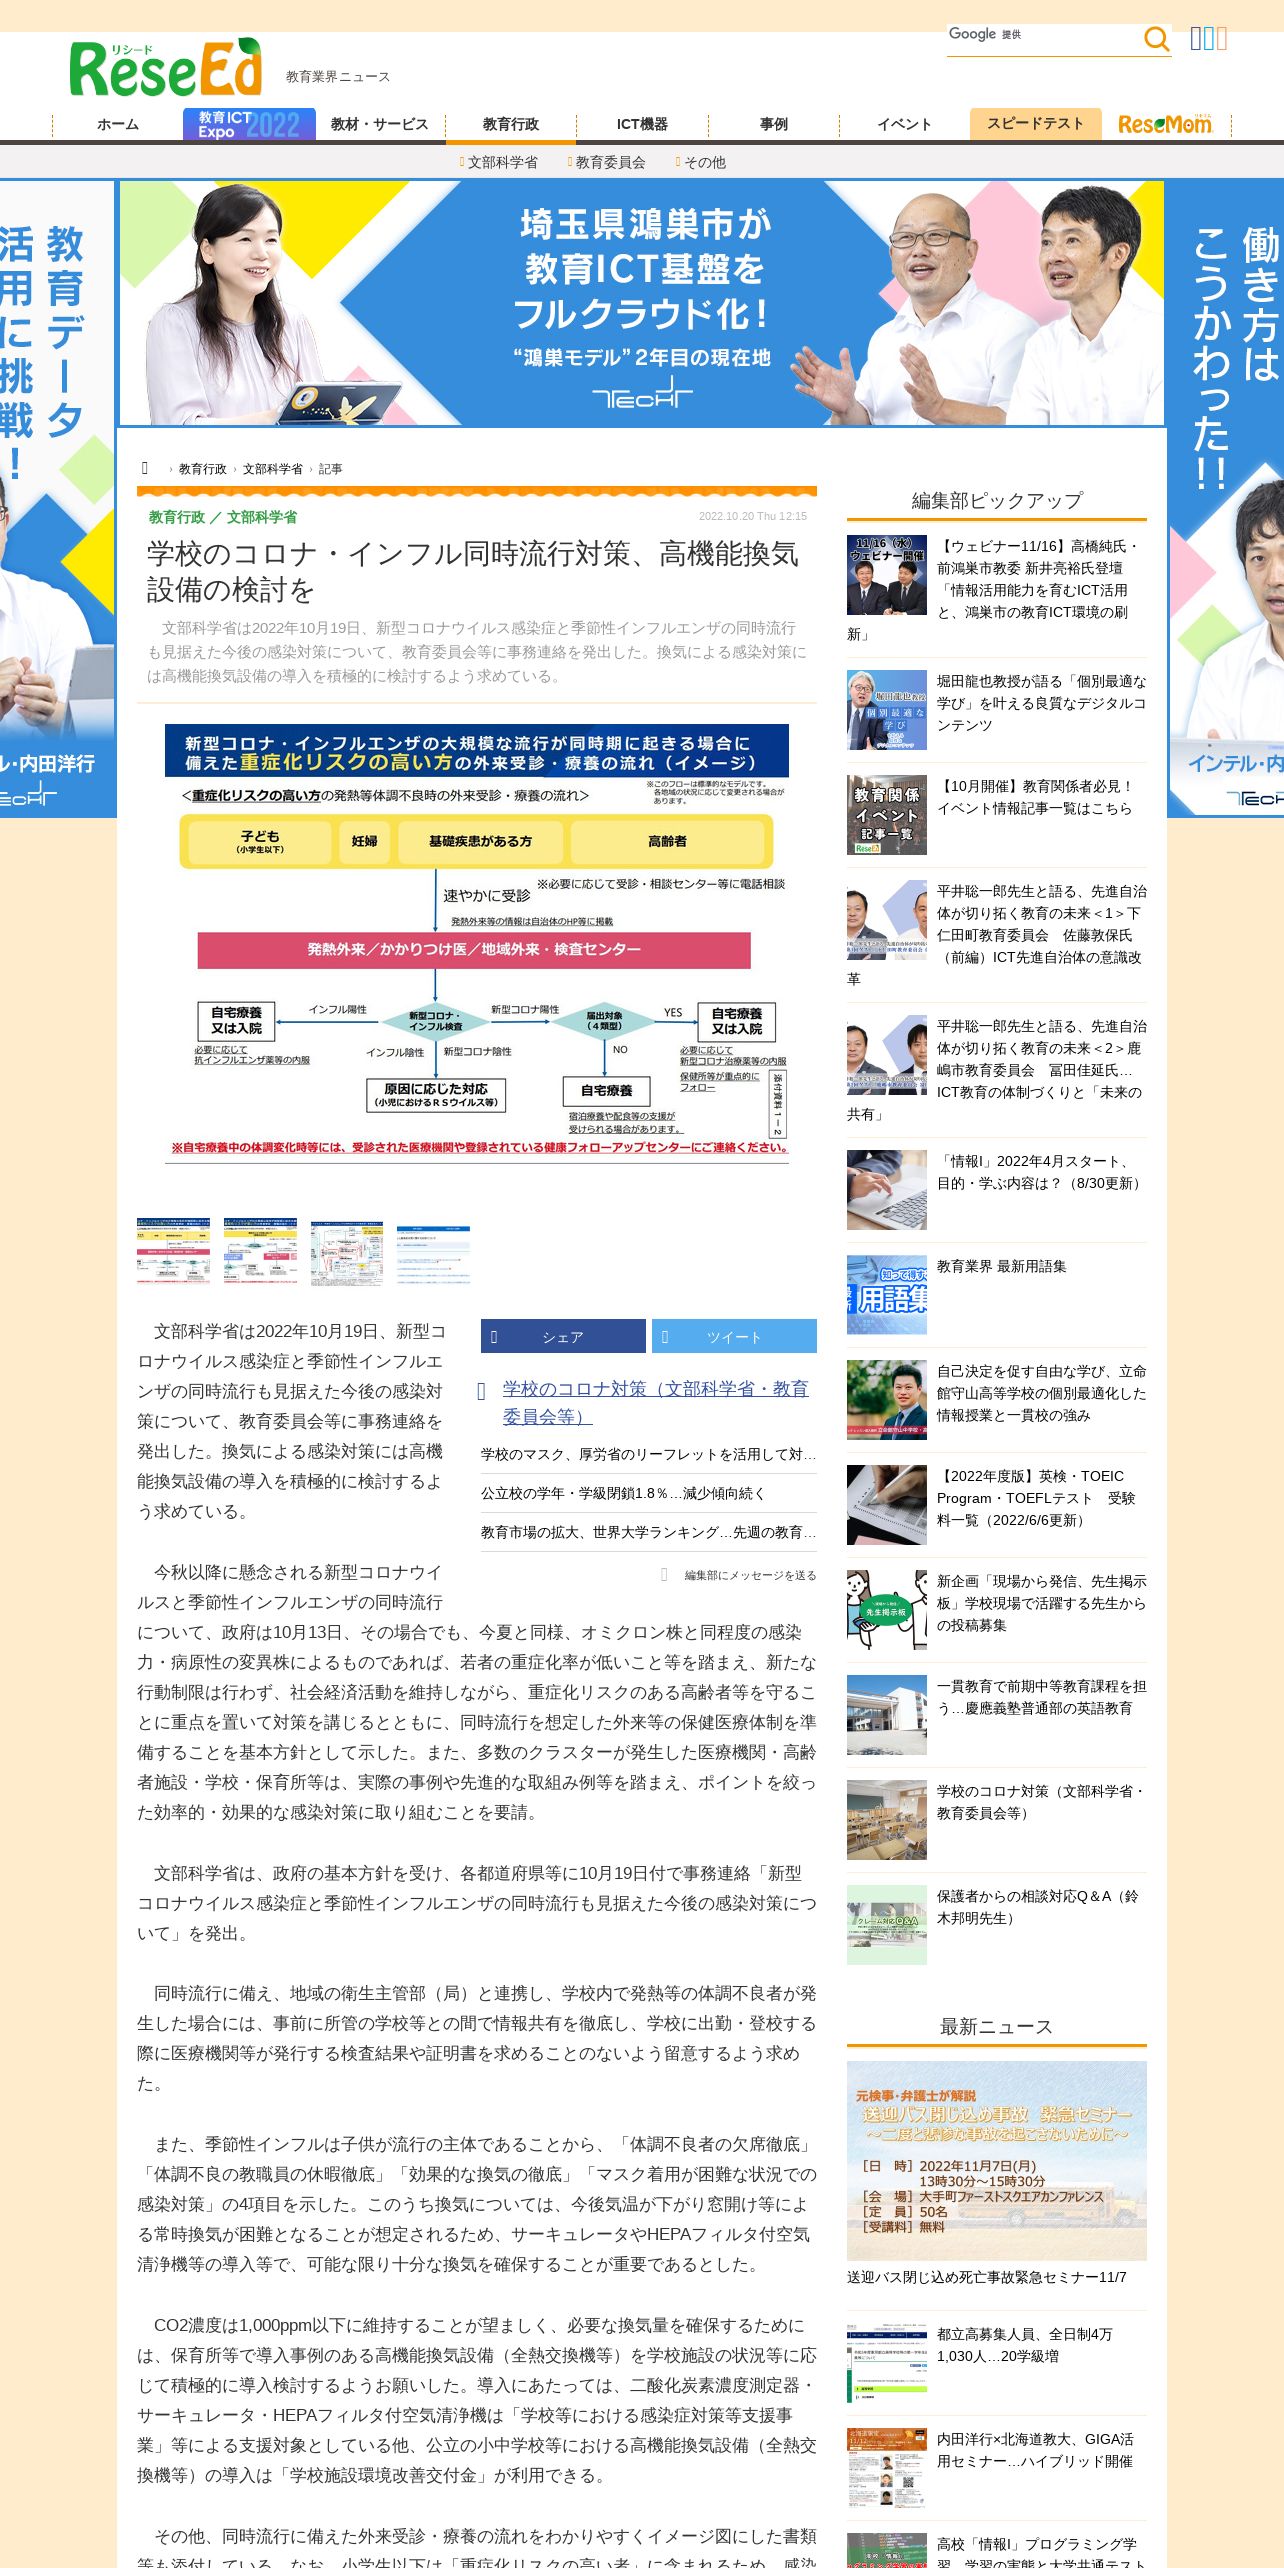The width and height of the screenshot is (1284, 2568).
Task: Select the 教育行政 menu item
Action: pos(511,124)
